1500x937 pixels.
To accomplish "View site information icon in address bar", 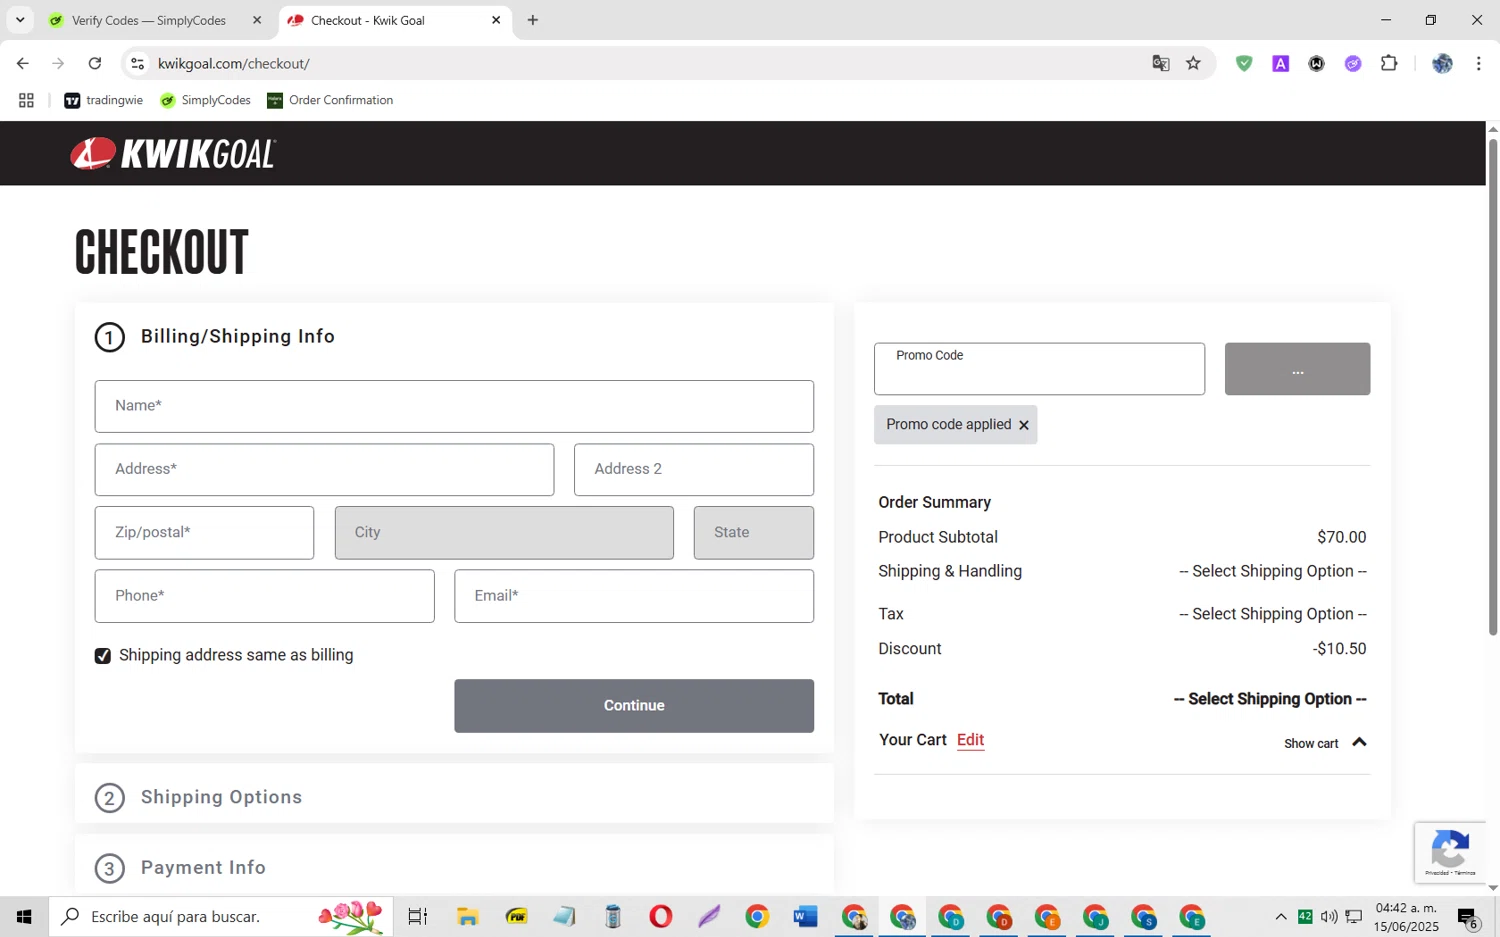I will (137, 63).
